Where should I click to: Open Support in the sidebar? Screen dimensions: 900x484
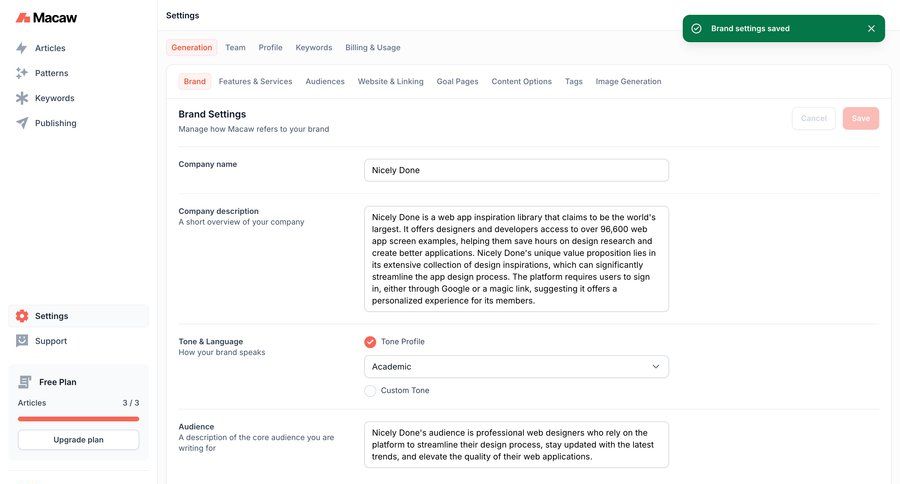click(51, 341)
